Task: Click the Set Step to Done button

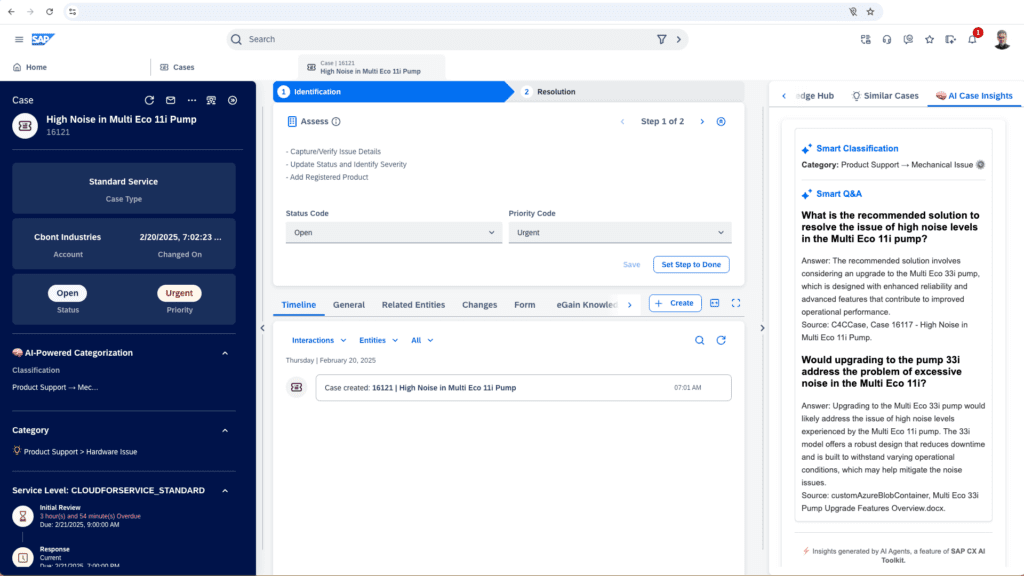Action: point(691,264)
